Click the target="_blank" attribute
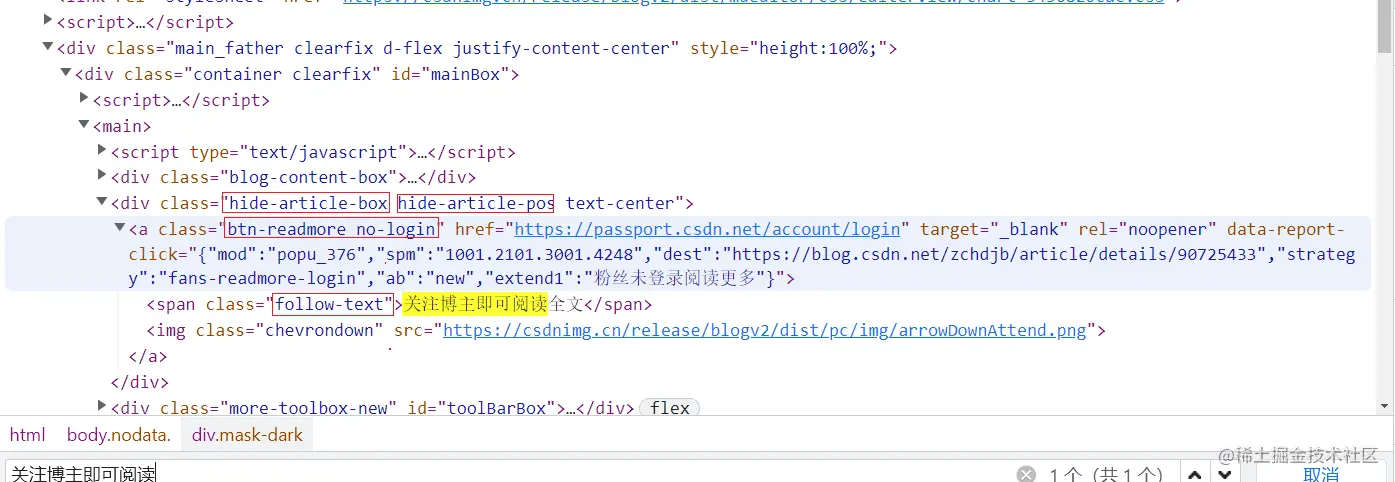Viewport: 1395px width, 482px height. coord(994,230)
